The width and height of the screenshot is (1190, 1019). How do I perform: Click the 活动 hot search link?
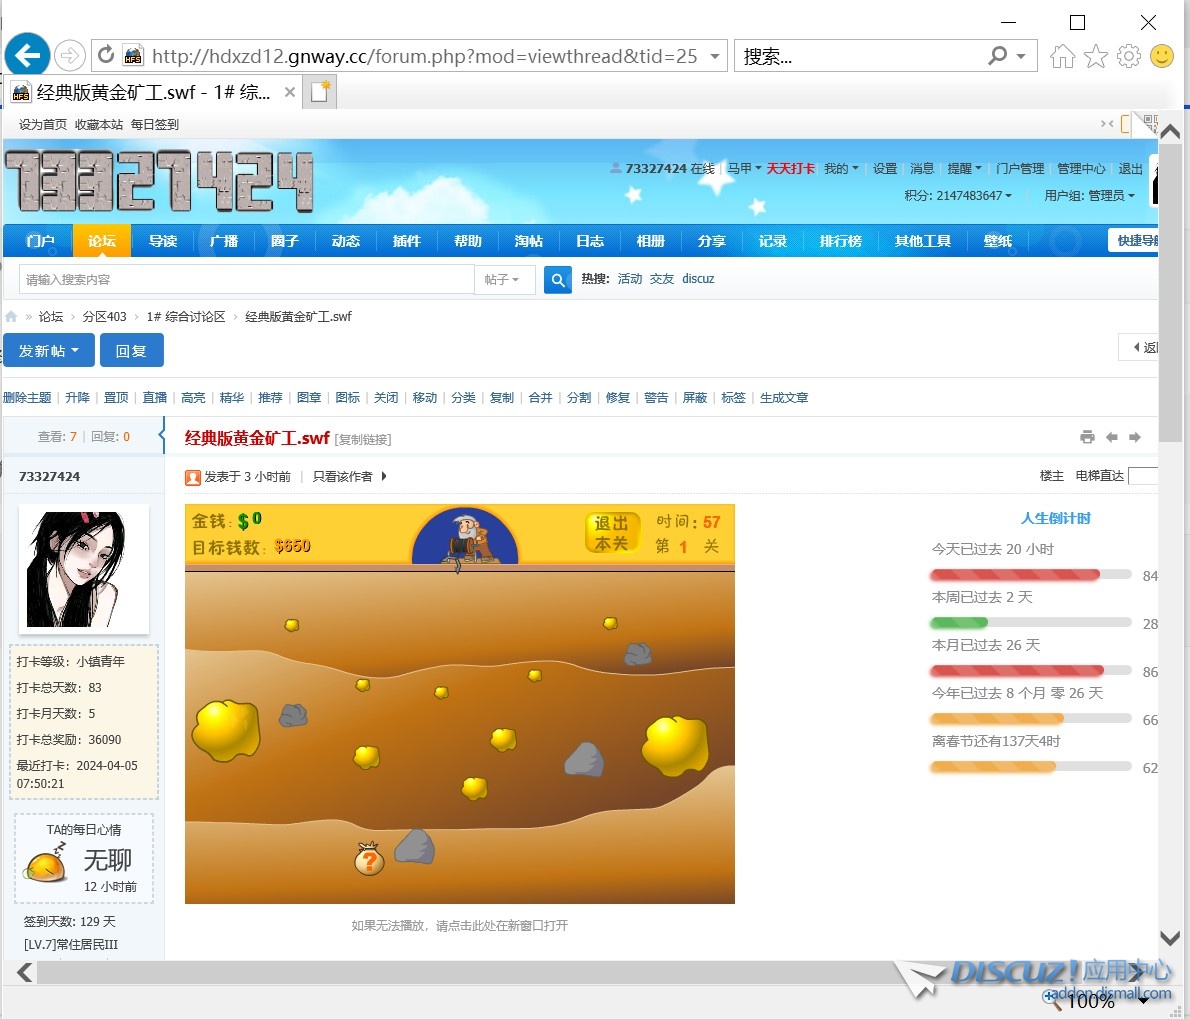pos(630,278)
